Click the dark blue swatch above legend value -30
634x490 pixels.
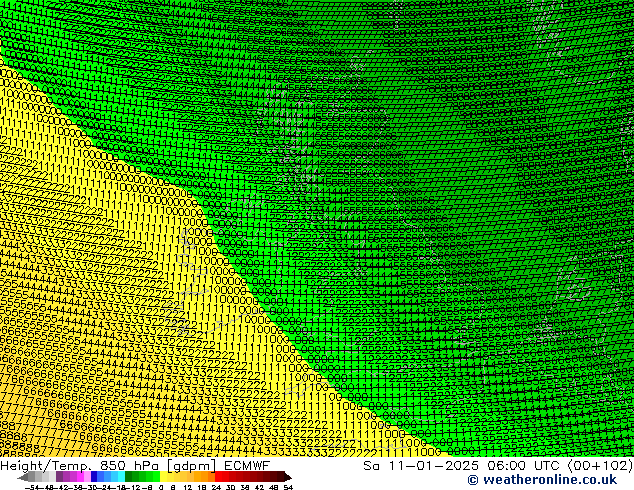[x=94, y=476]
